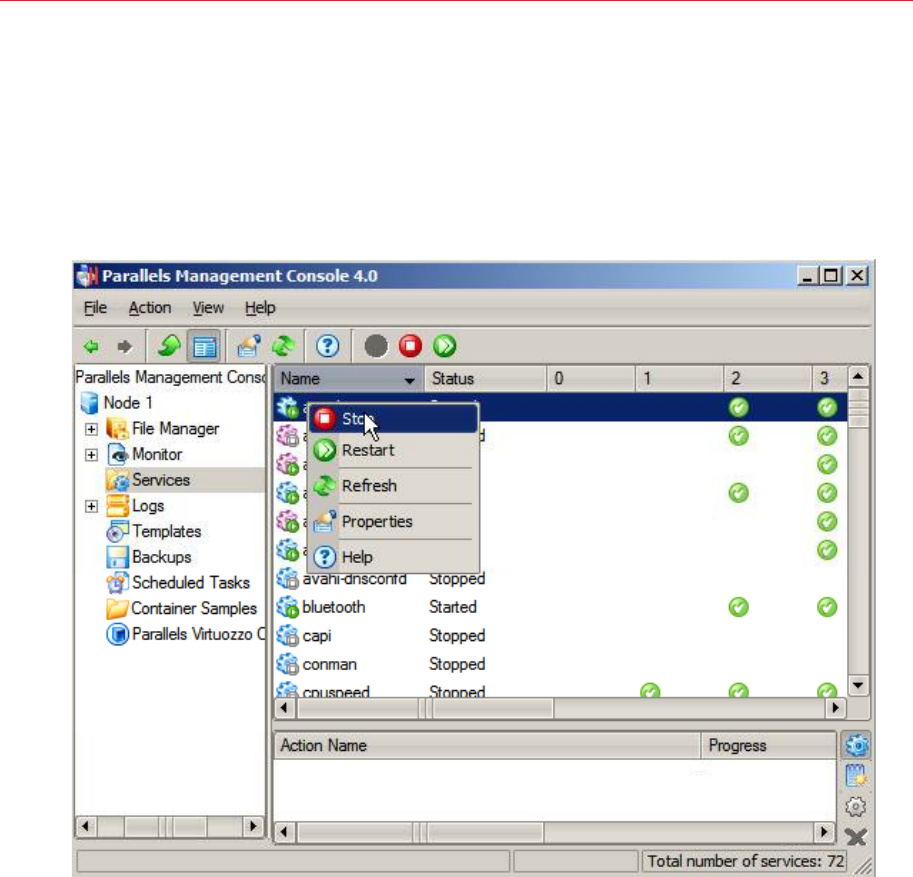913x877 pixels.
Task: Click bluetooth's runlevel 3 checkmark
Action: pos(827,607)
